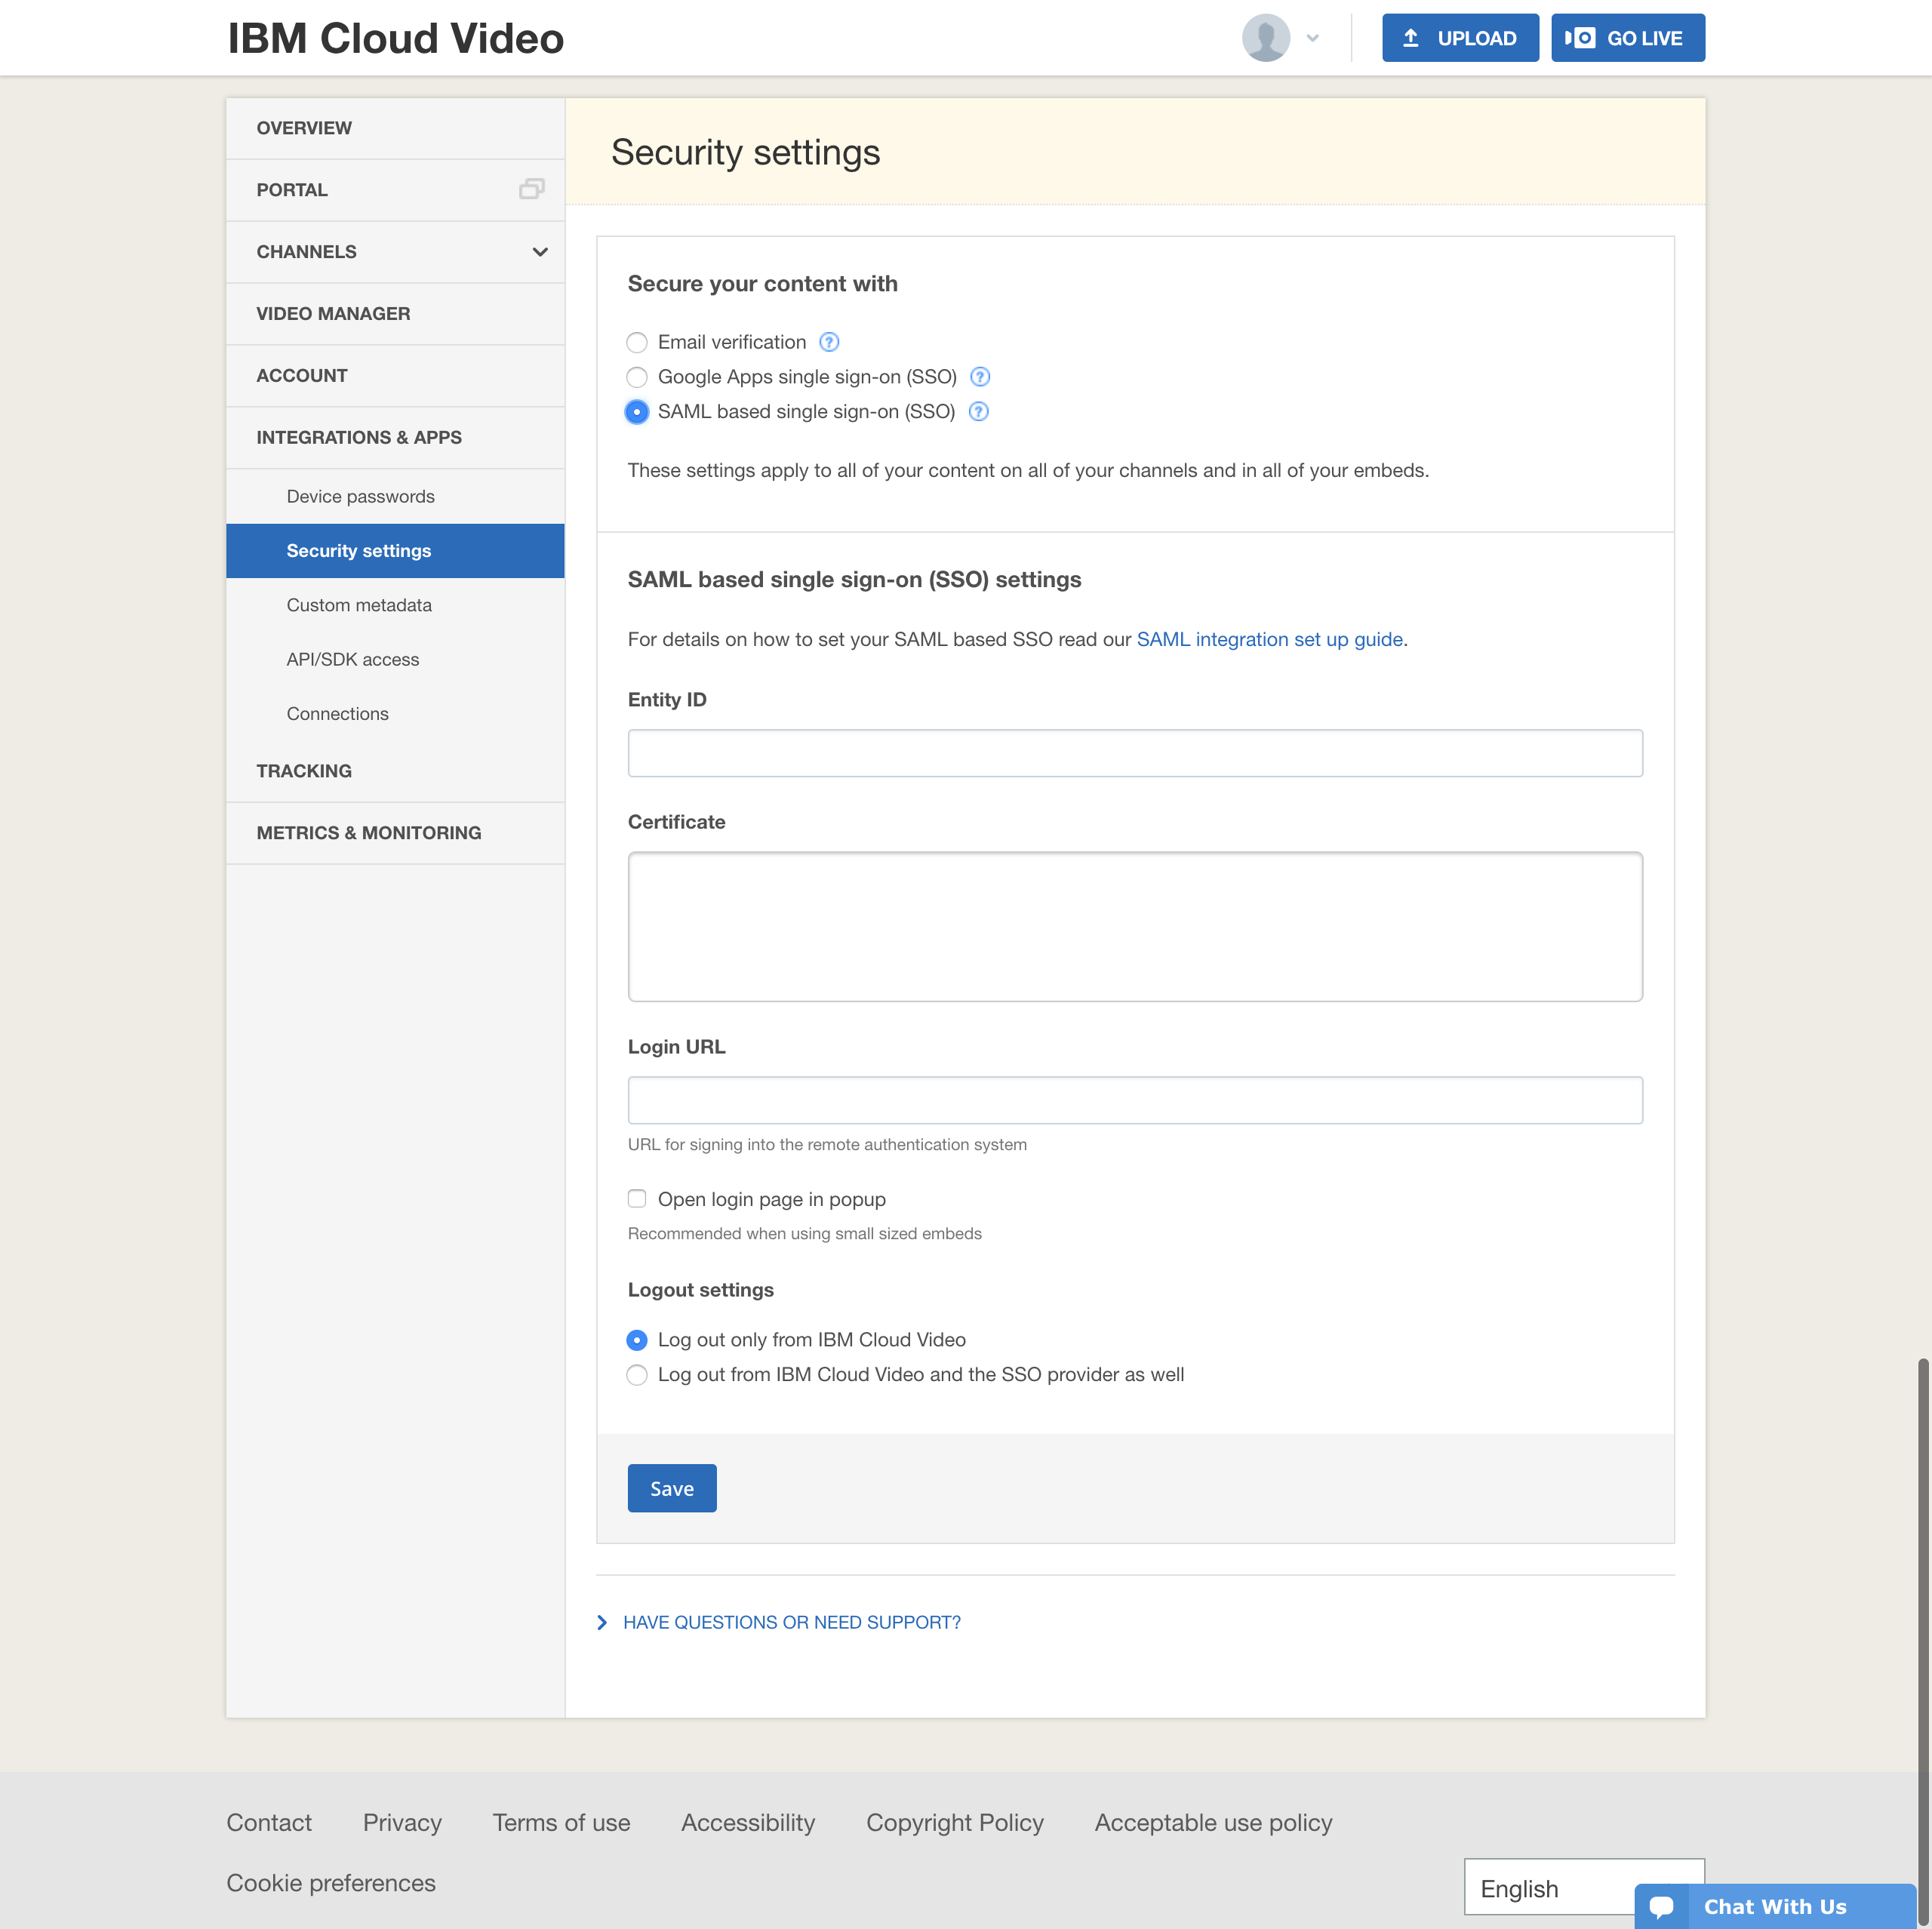Viewport: 1932px width, 1929px height.
Task: Click help icon next to Google Apps SSO
Action: click(980, 377)
